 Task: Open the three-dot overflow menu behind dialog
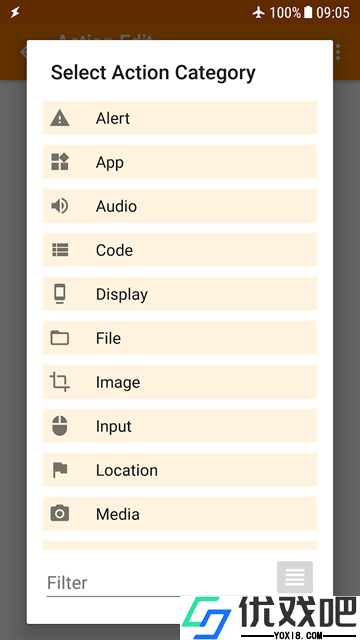point(338,52)
